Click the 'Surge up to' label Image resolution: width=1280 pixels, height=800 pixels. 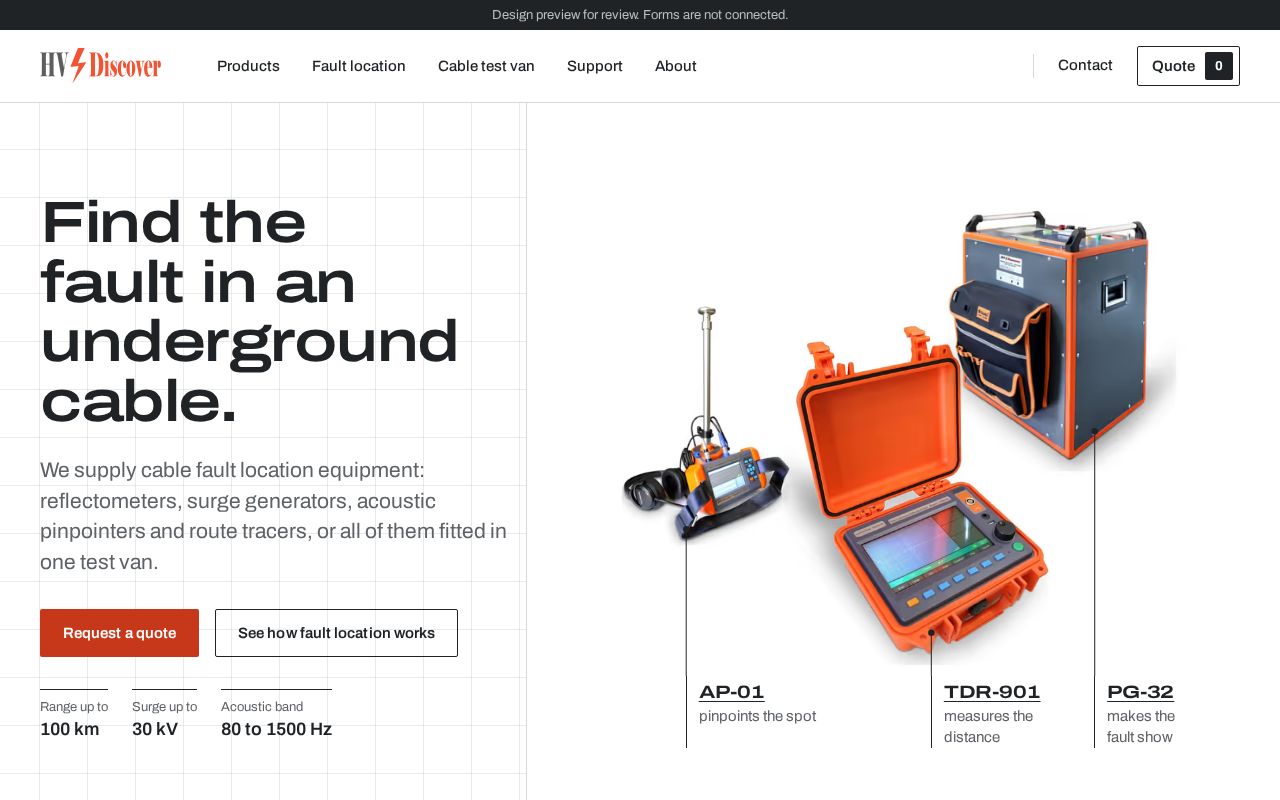click(x=164, y=707)
